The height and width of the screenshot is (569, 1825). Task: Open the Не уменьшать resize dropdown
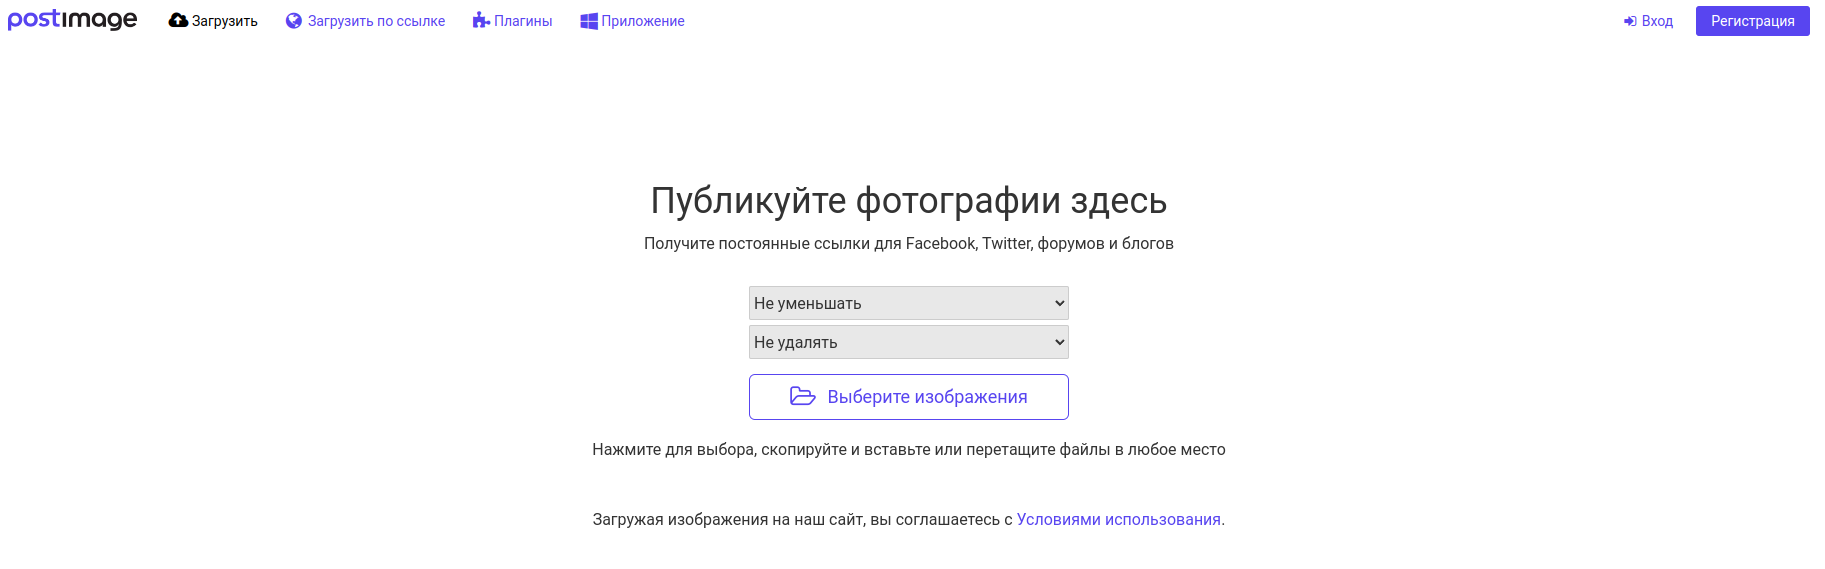[x=909, y=303]
